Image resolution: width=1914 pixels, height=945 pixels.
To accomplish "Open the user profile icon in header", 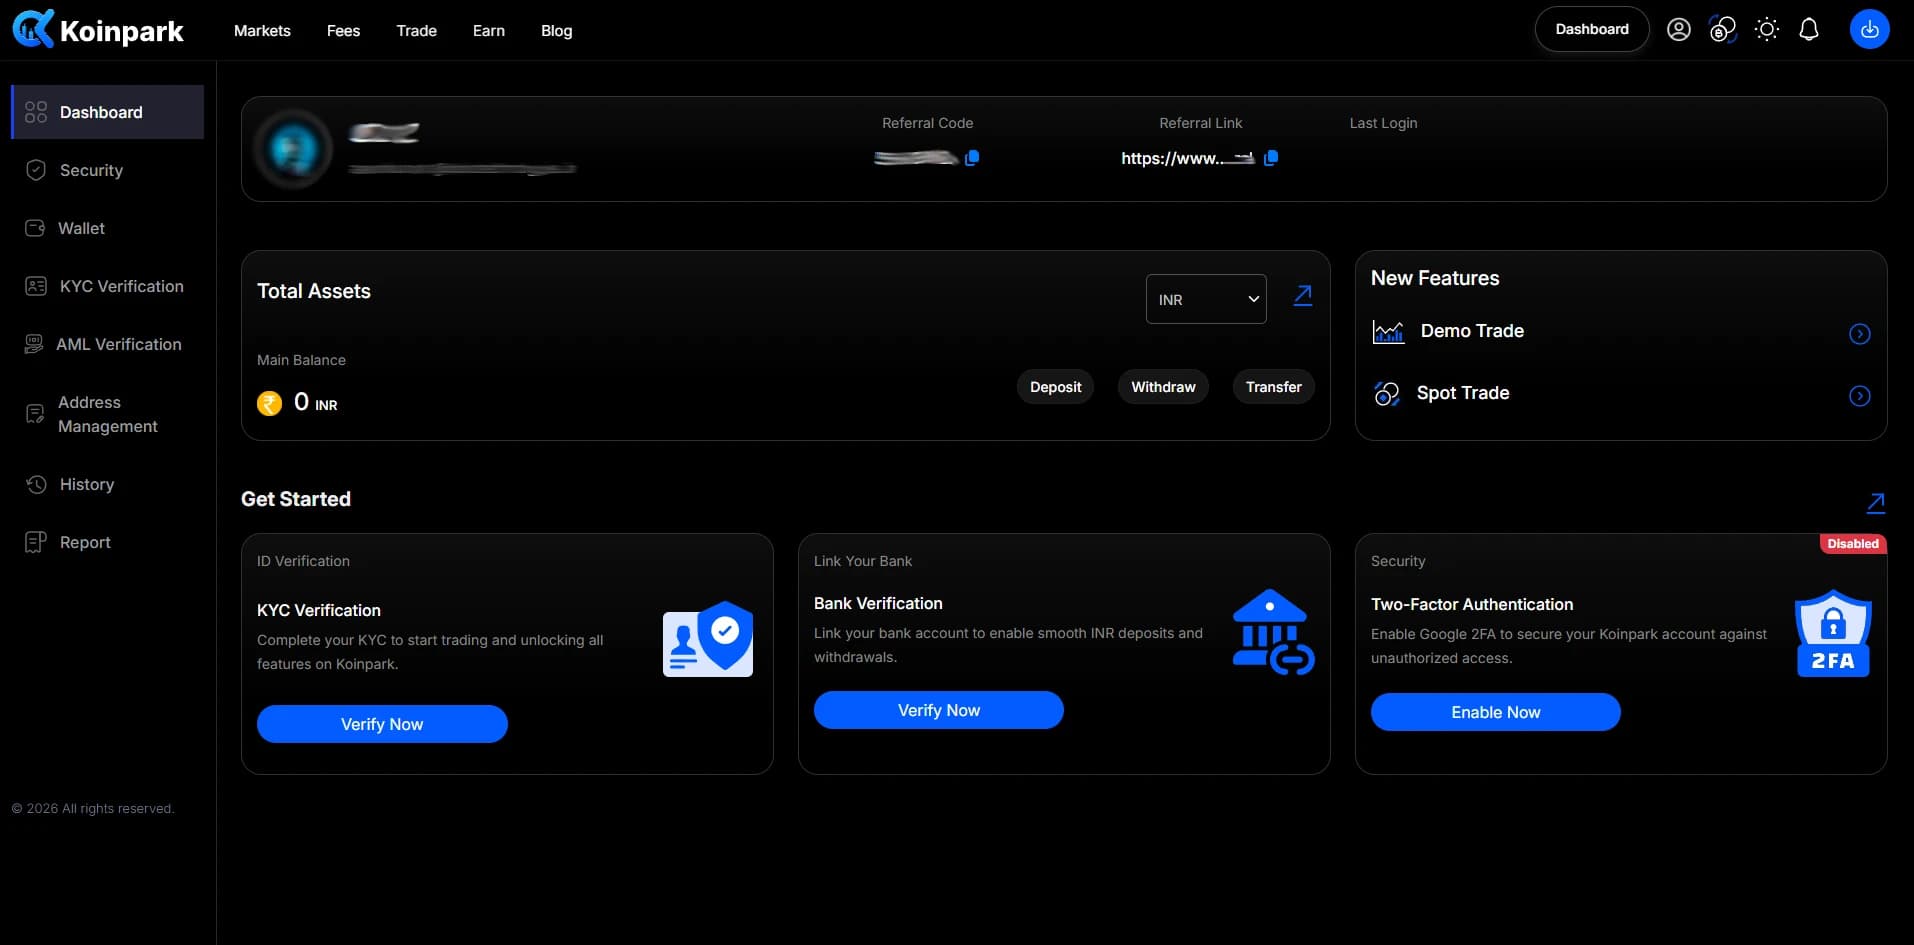I will click(1679, 30).
